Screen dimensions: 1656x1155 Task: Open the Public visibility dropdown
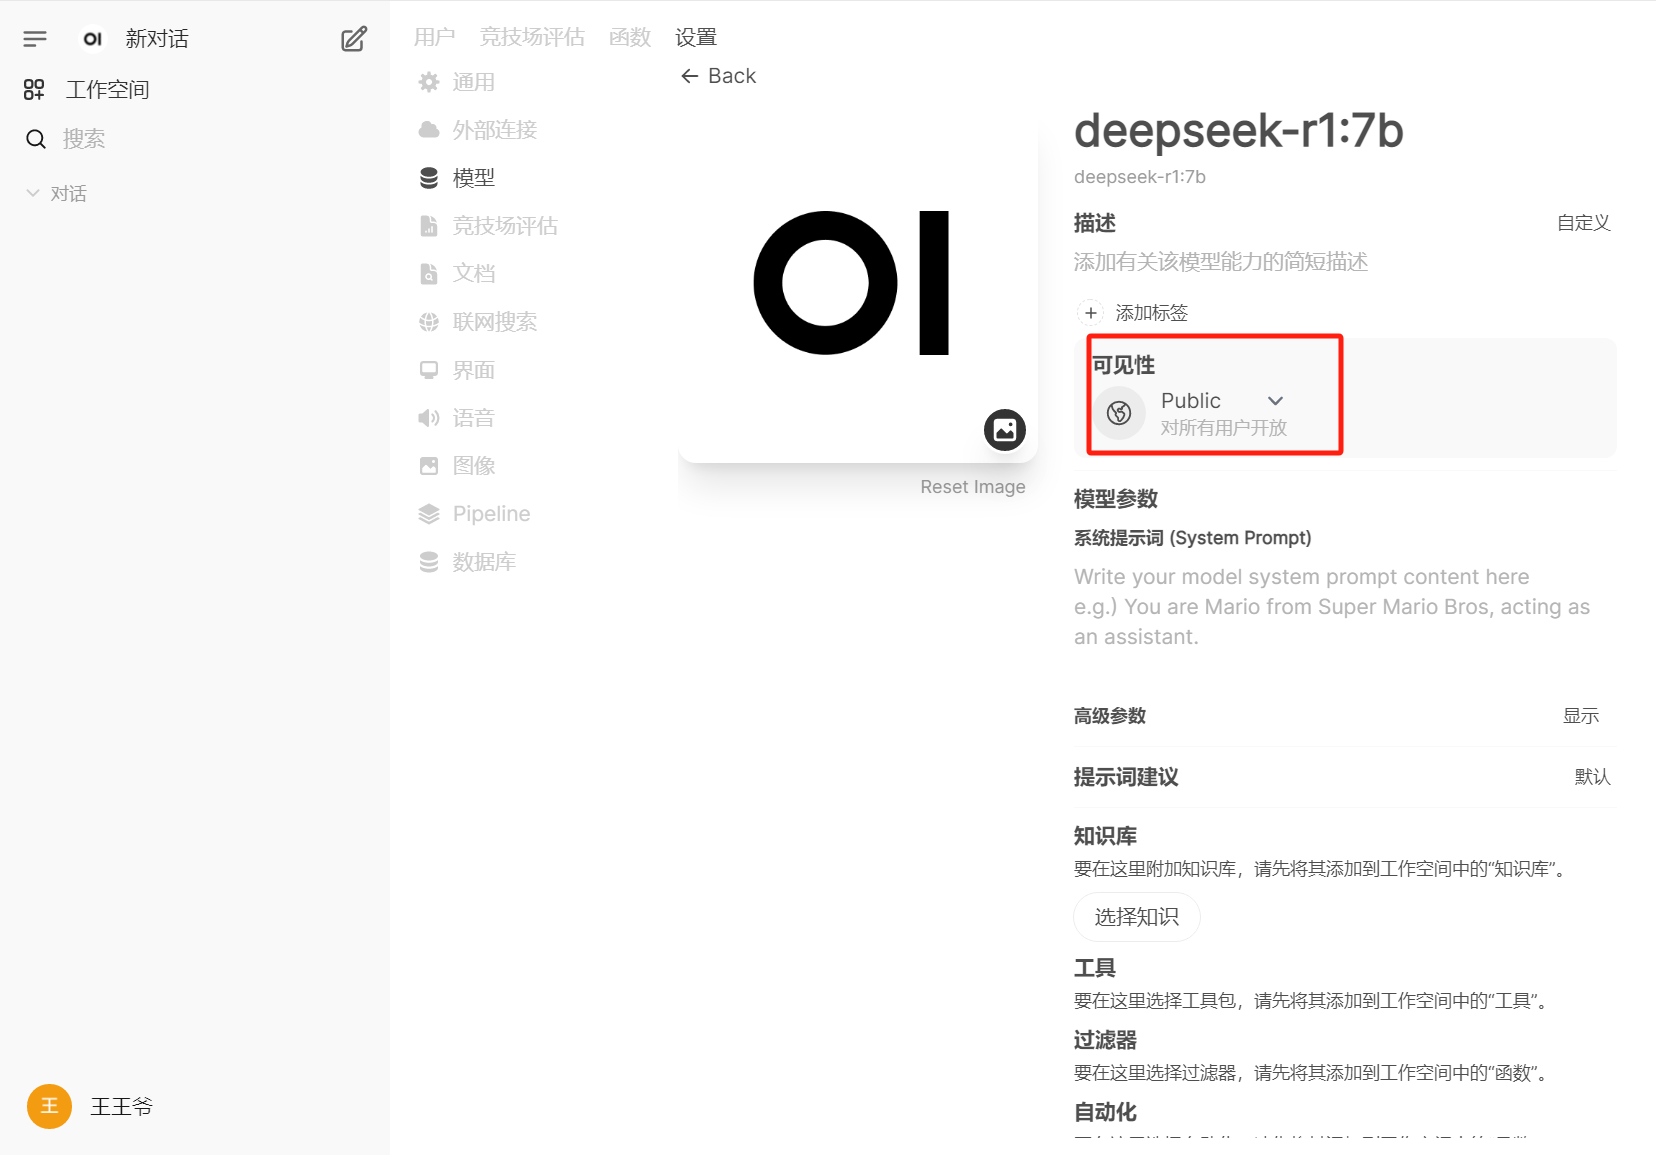(1222, 401)
